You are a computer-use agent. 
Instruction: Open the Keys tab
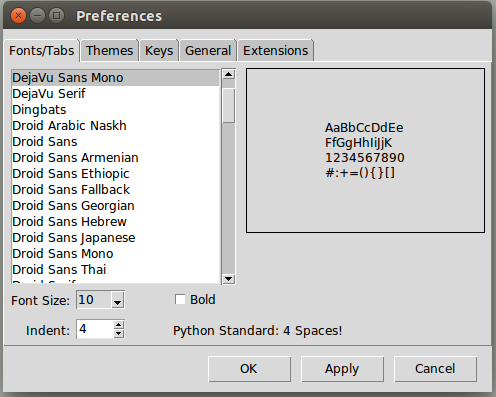coord(159,51)
